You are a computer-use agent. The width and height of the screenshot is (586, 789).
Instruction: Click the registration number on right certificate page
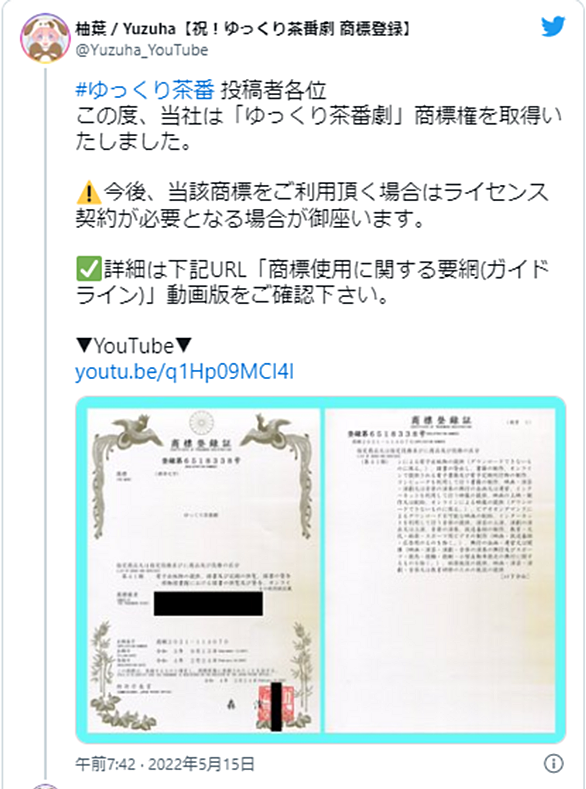(x=386, y=433)
